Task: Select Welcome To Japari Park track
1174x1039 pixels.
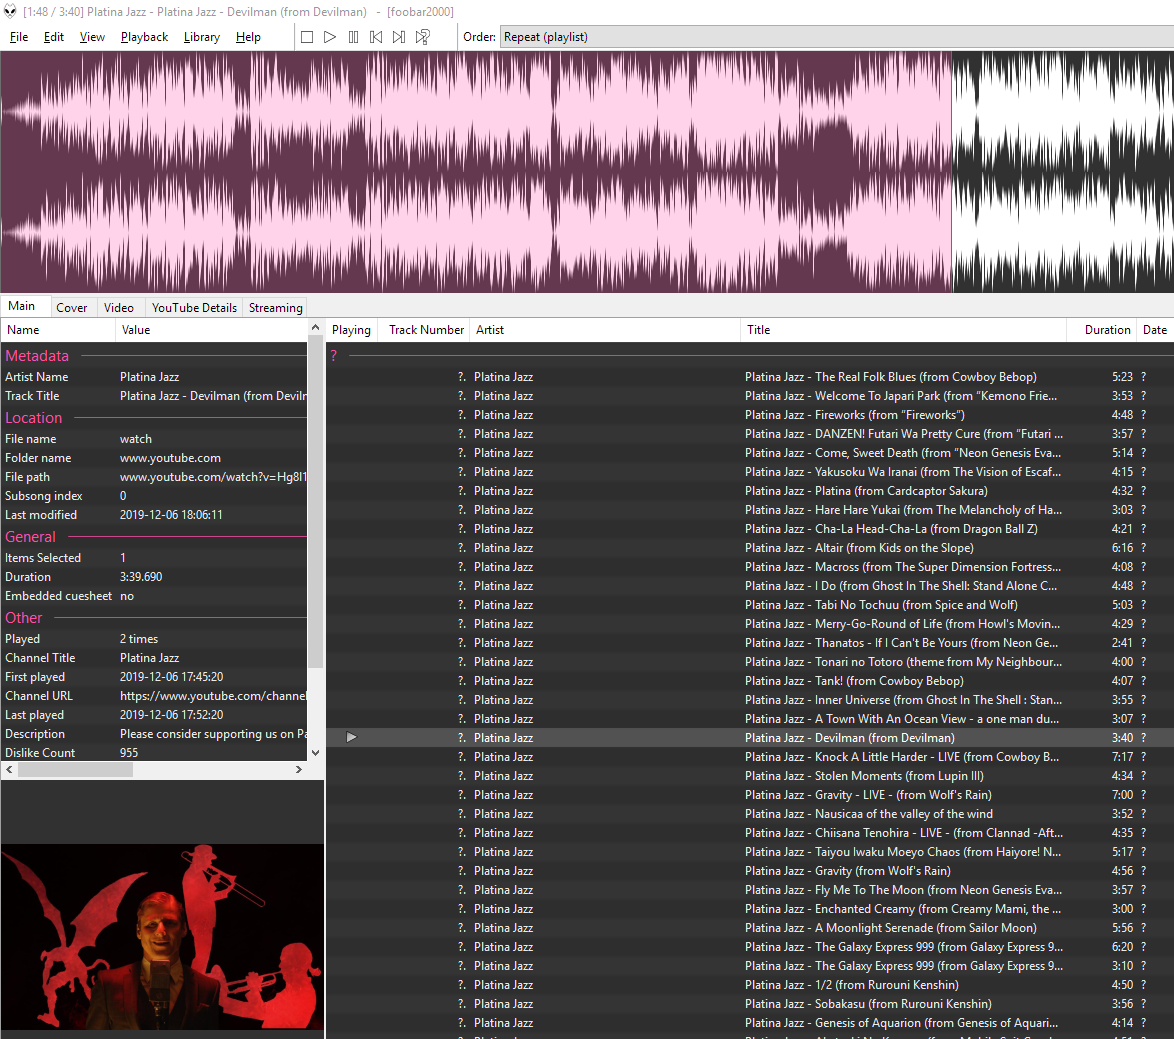Action: pyautogui.click(x=750, y=396)
